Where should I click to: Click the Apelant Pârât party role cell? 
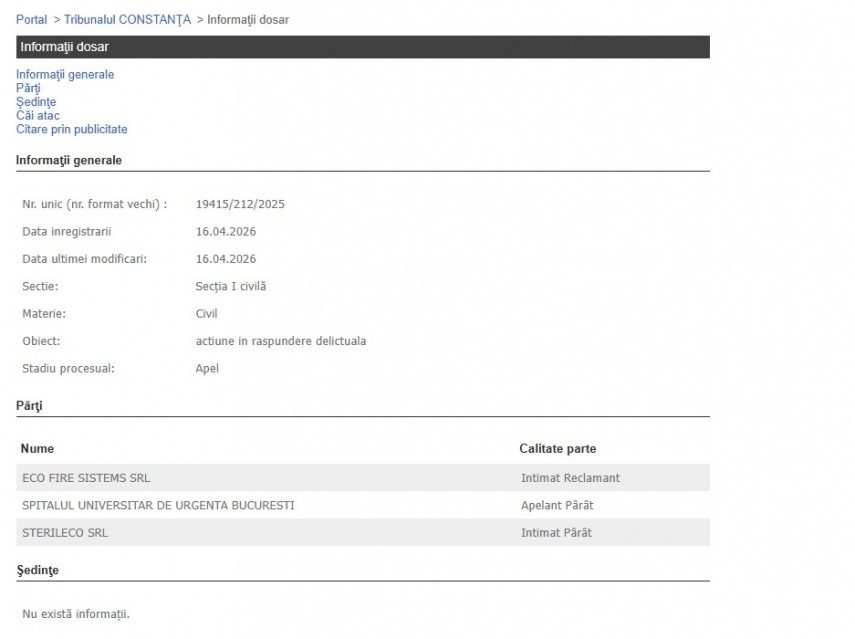tap(557, 505)
